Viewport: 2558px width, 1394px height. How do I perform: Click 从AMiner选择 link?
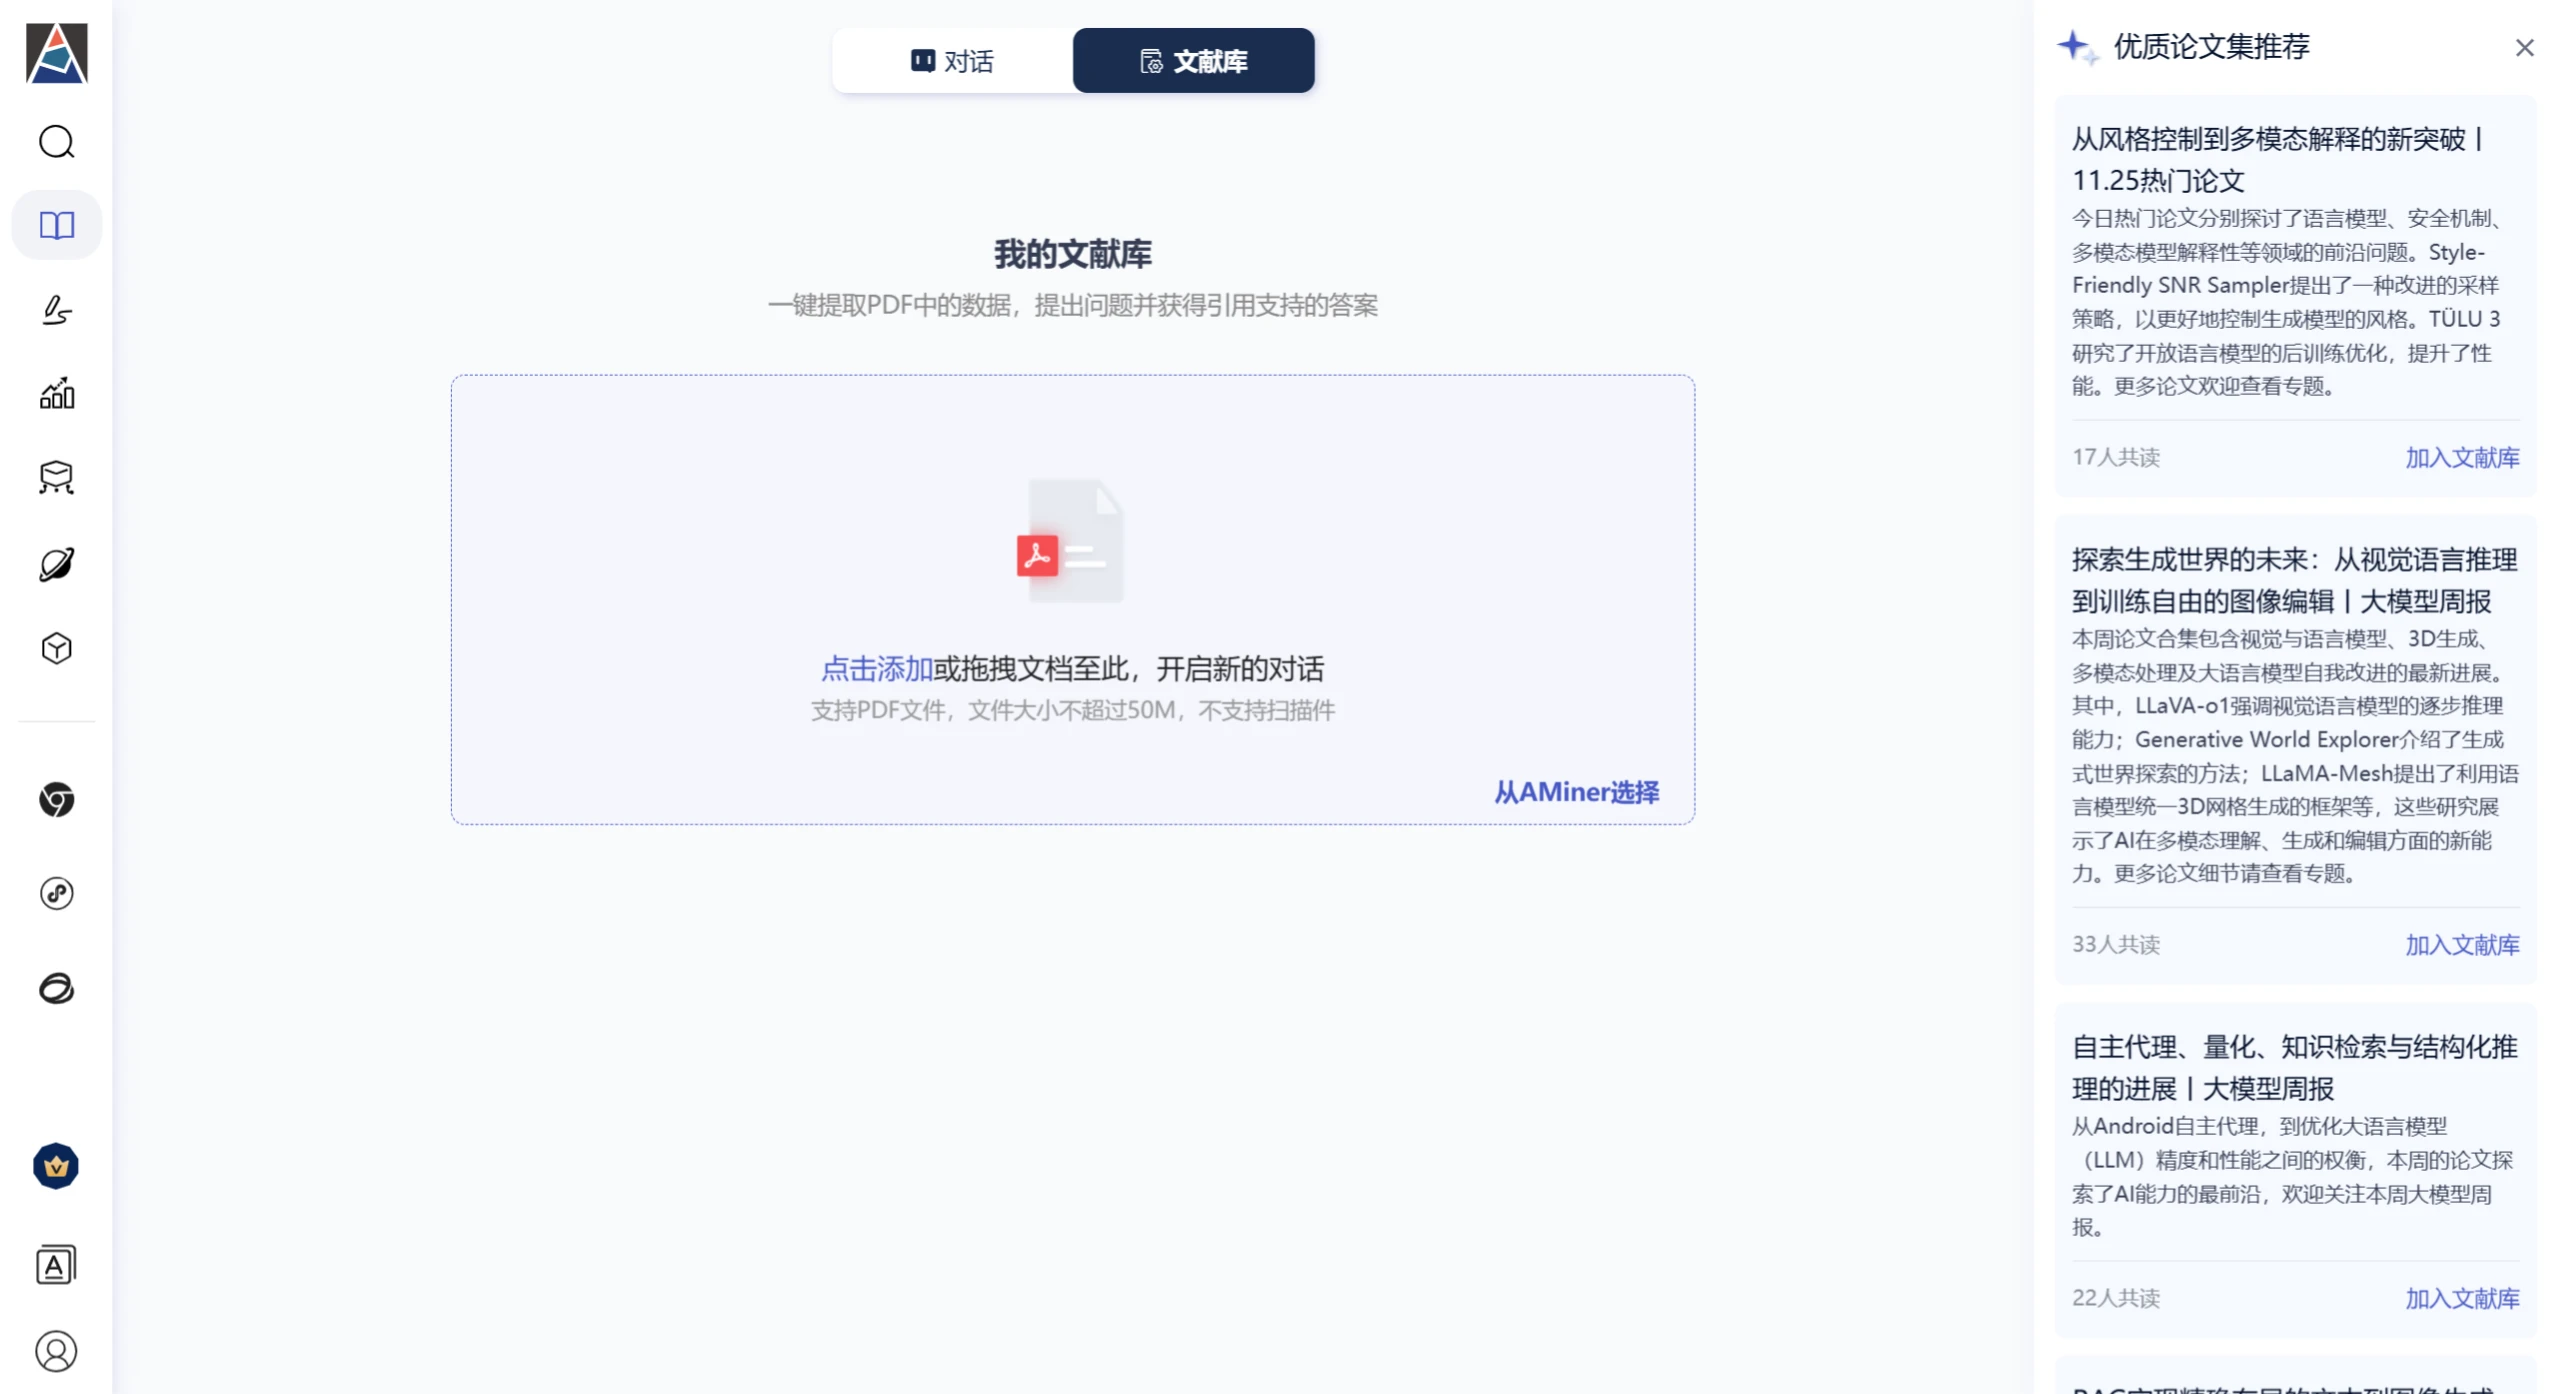pyautogui.click(x=1576, y=792)
